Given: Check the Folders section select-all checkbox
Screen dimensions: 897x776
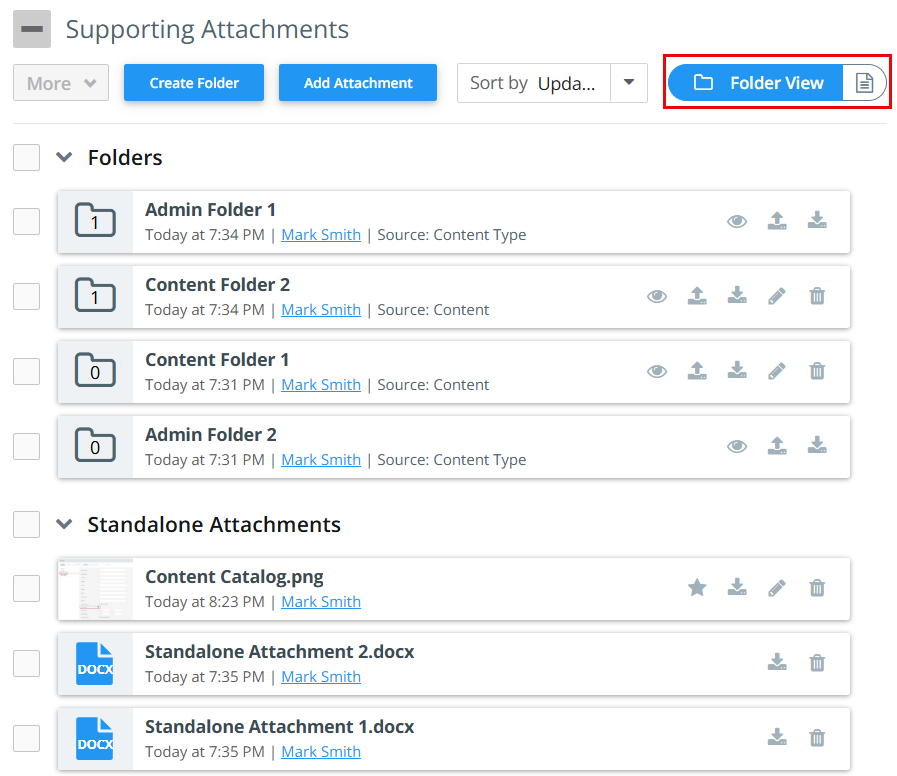Looking at the screenshot, I should (27, 158).
